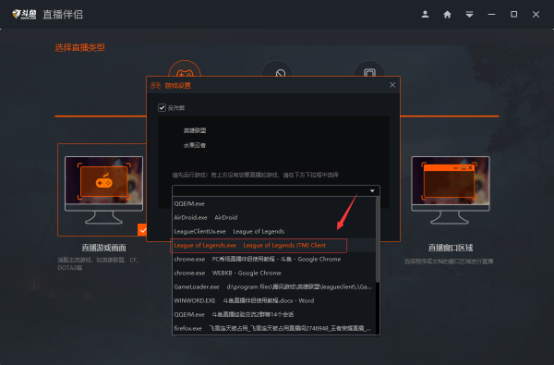Screen dimensions: 554x365
Task: Click the process list vertical scrollbar
Action: pyautogui.click(x=378, y=240)
